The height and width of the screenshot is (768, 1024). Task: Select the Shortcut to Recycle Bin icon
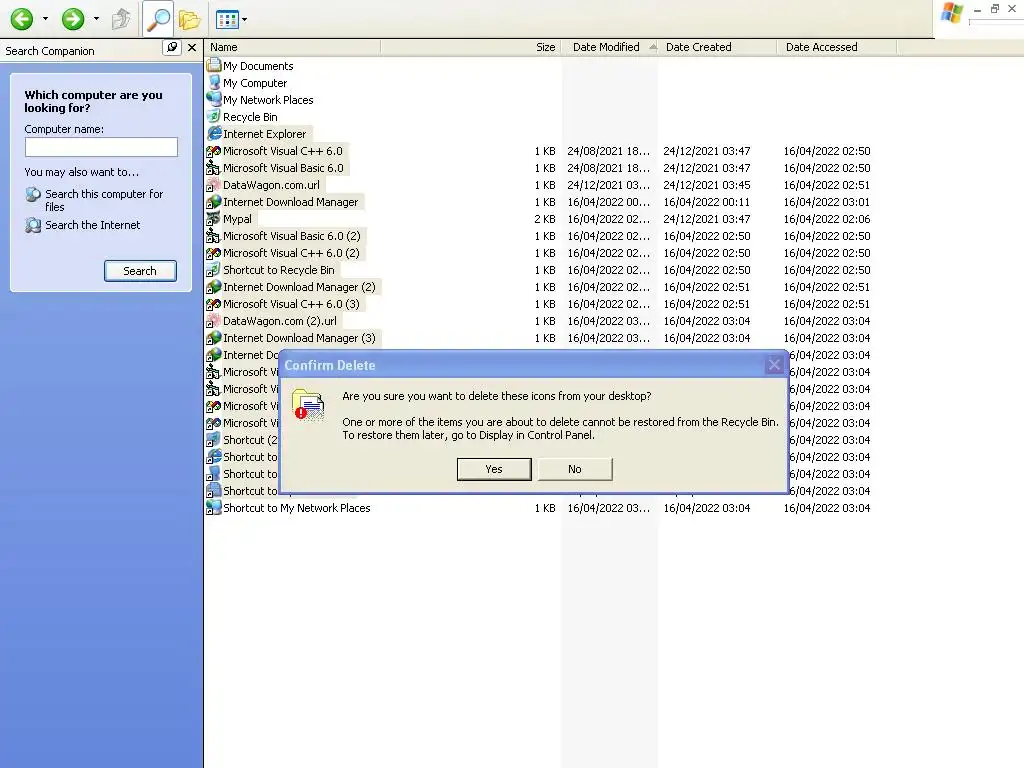[x=214, y=270]
